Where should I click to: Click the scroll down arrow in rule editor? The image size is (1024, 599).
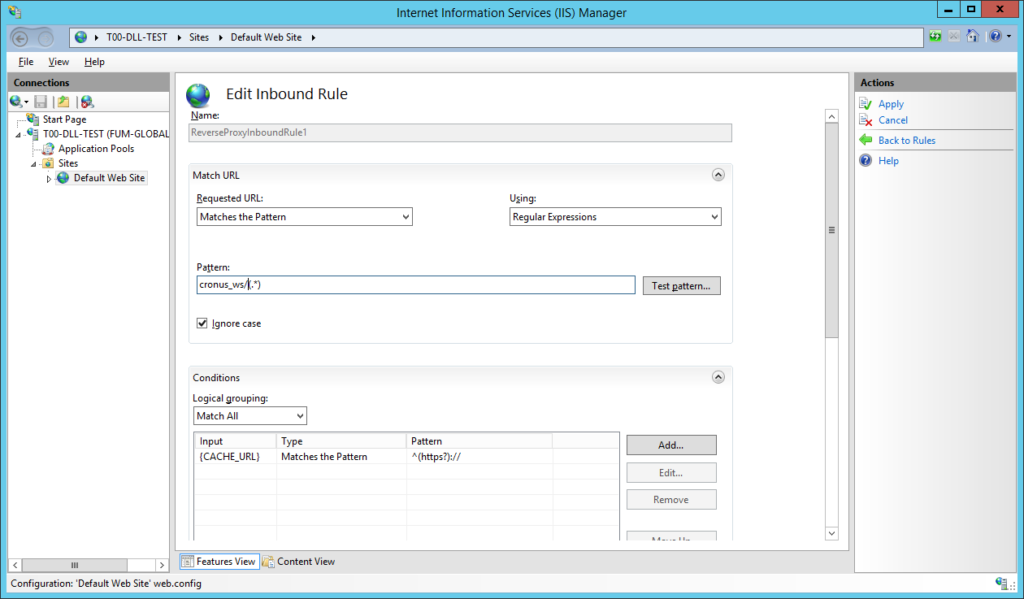(831, 533)
